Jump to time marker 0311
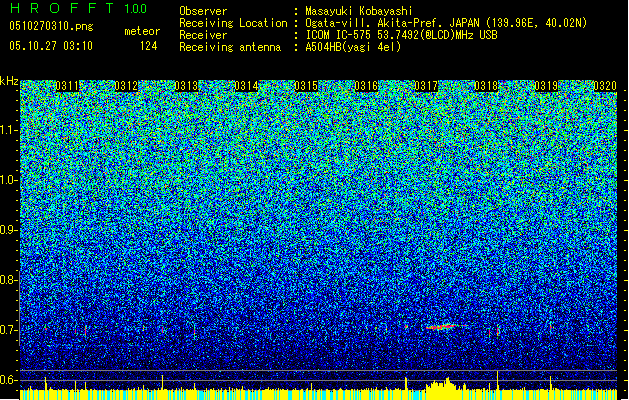629x400 pixels. click(x=67, y=86)
